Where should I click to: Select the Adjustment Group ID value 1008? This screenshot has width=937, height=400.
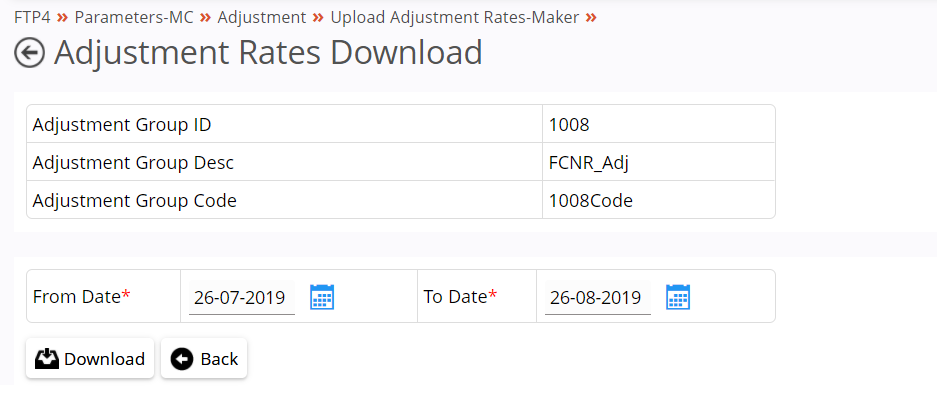[x=569, y=124]
